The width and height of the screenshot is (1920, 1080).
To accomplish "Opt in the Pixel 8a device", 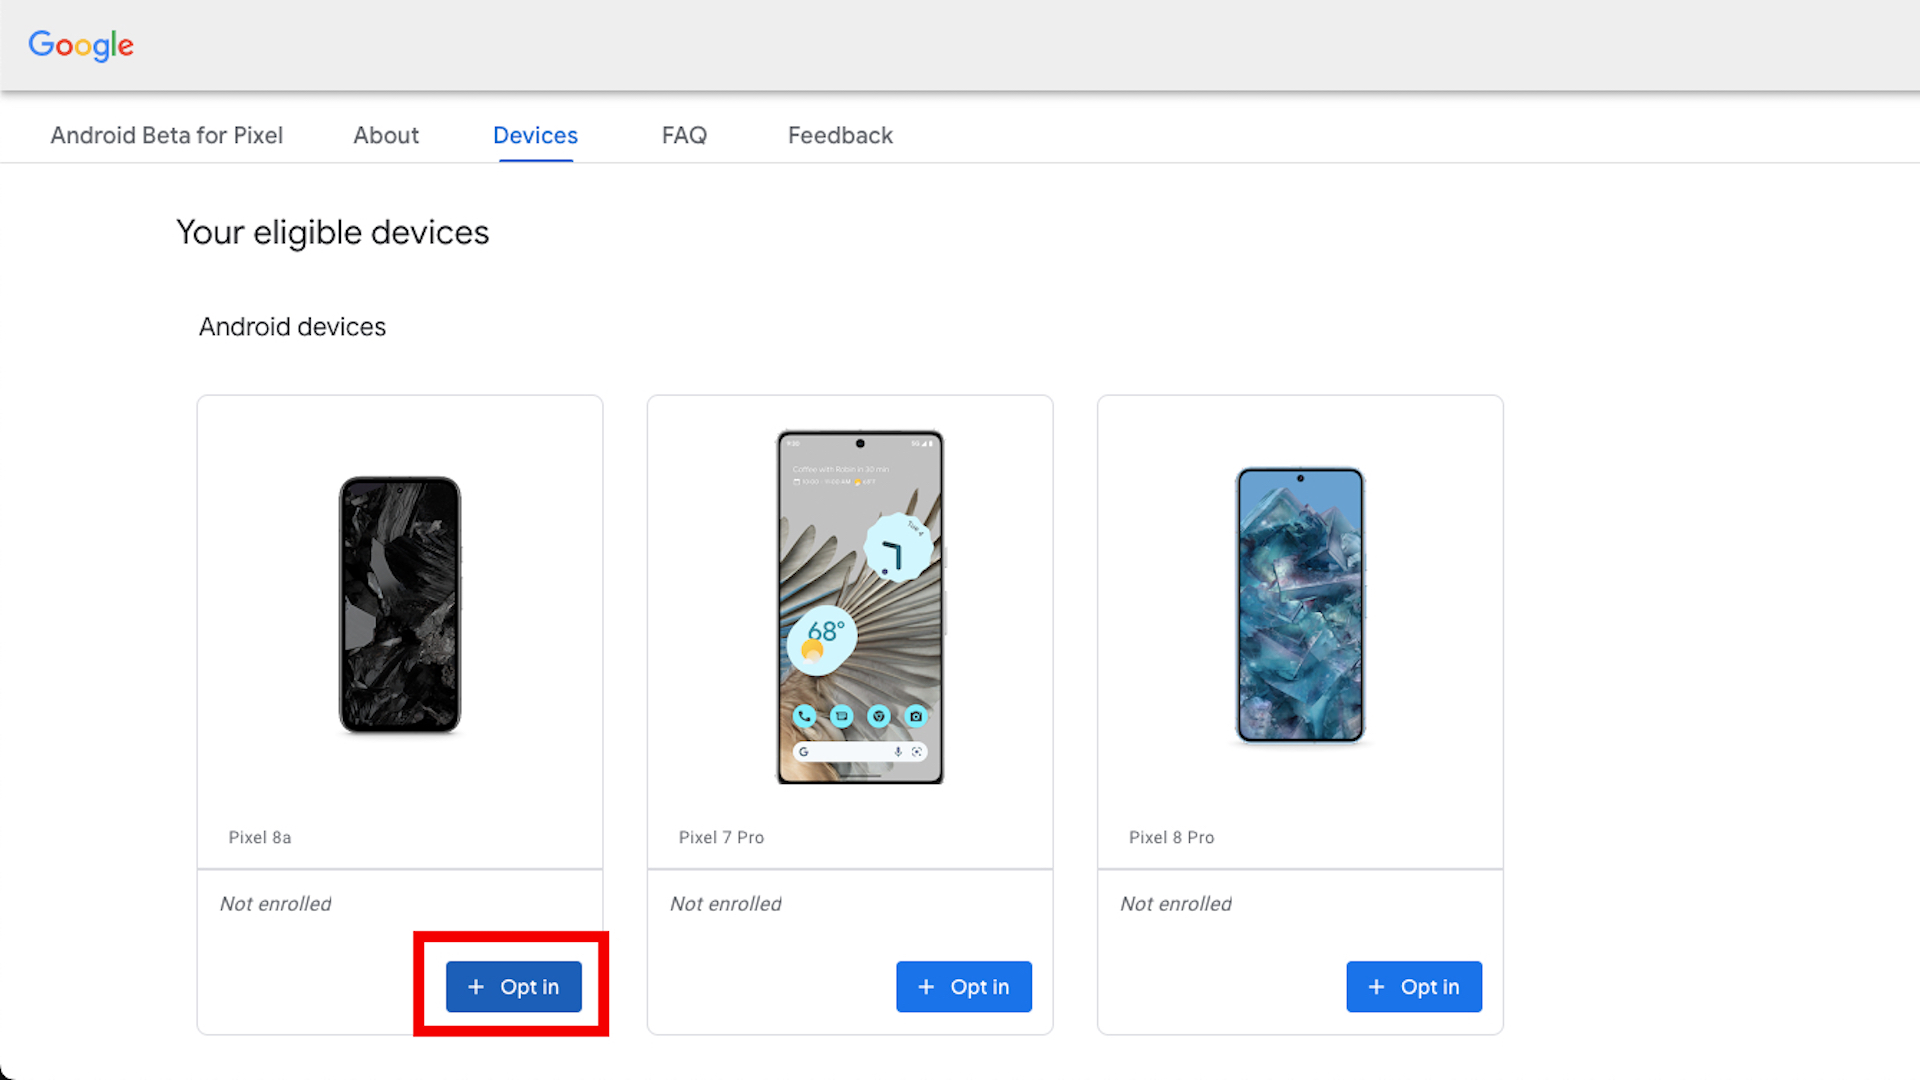I will point(513,987).
